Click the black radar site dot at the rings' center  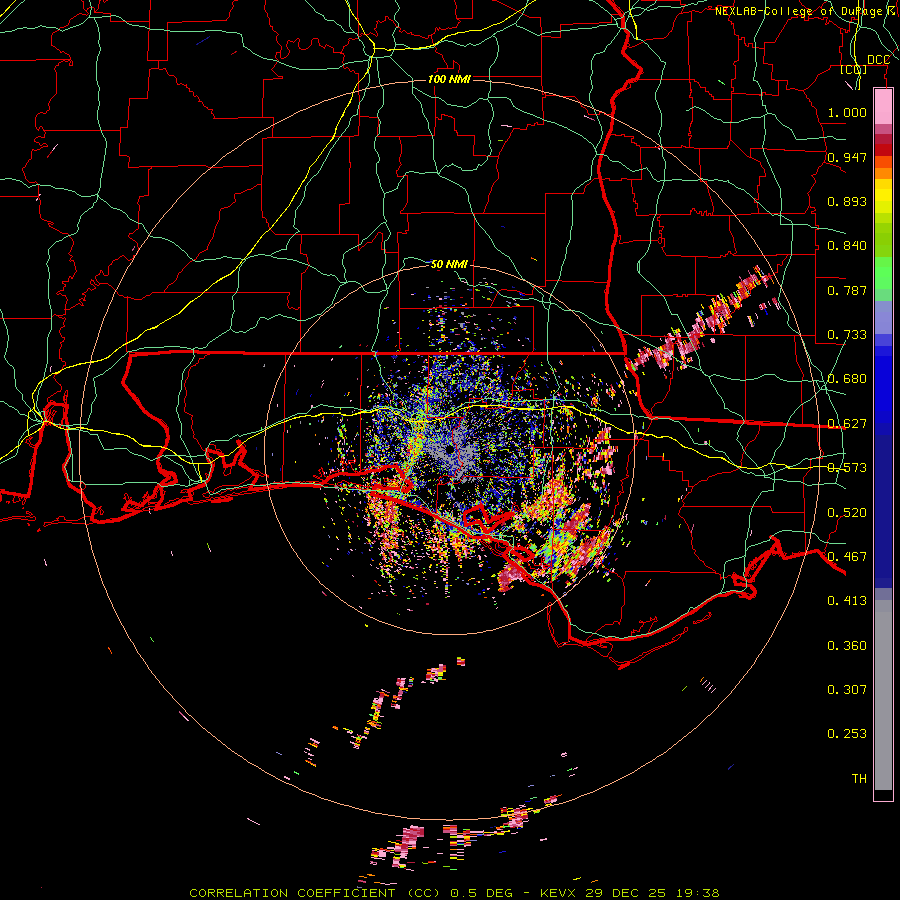coord(449,451)
